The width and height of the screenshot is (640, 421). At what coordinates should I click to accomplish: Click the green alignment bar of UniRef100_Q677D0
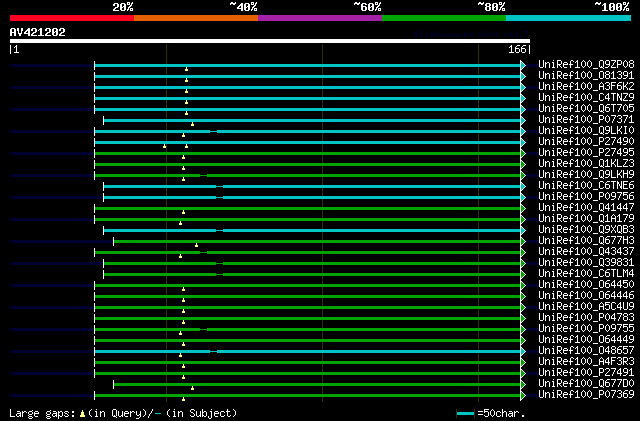(x=317, y=385)
